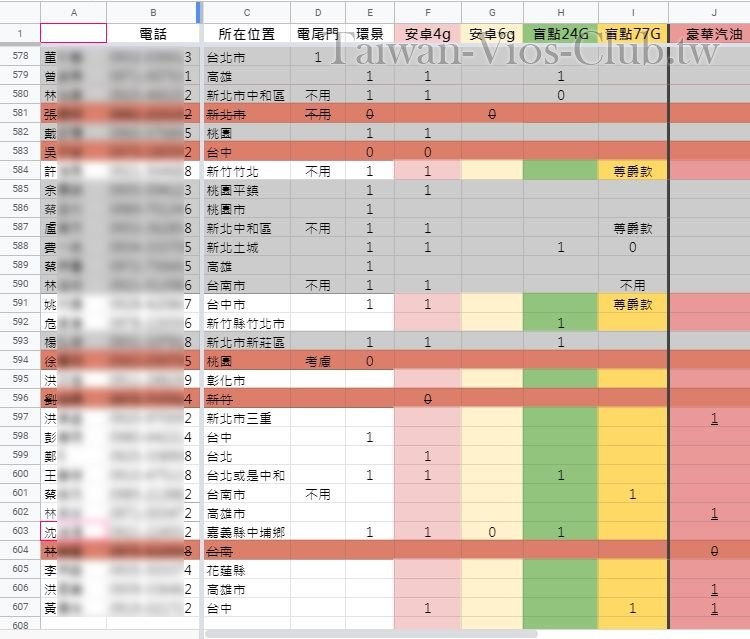Click 不用 in 盲點77G column row 590
Viewport: 750px width, 639px height.
(x=633, y=285)
